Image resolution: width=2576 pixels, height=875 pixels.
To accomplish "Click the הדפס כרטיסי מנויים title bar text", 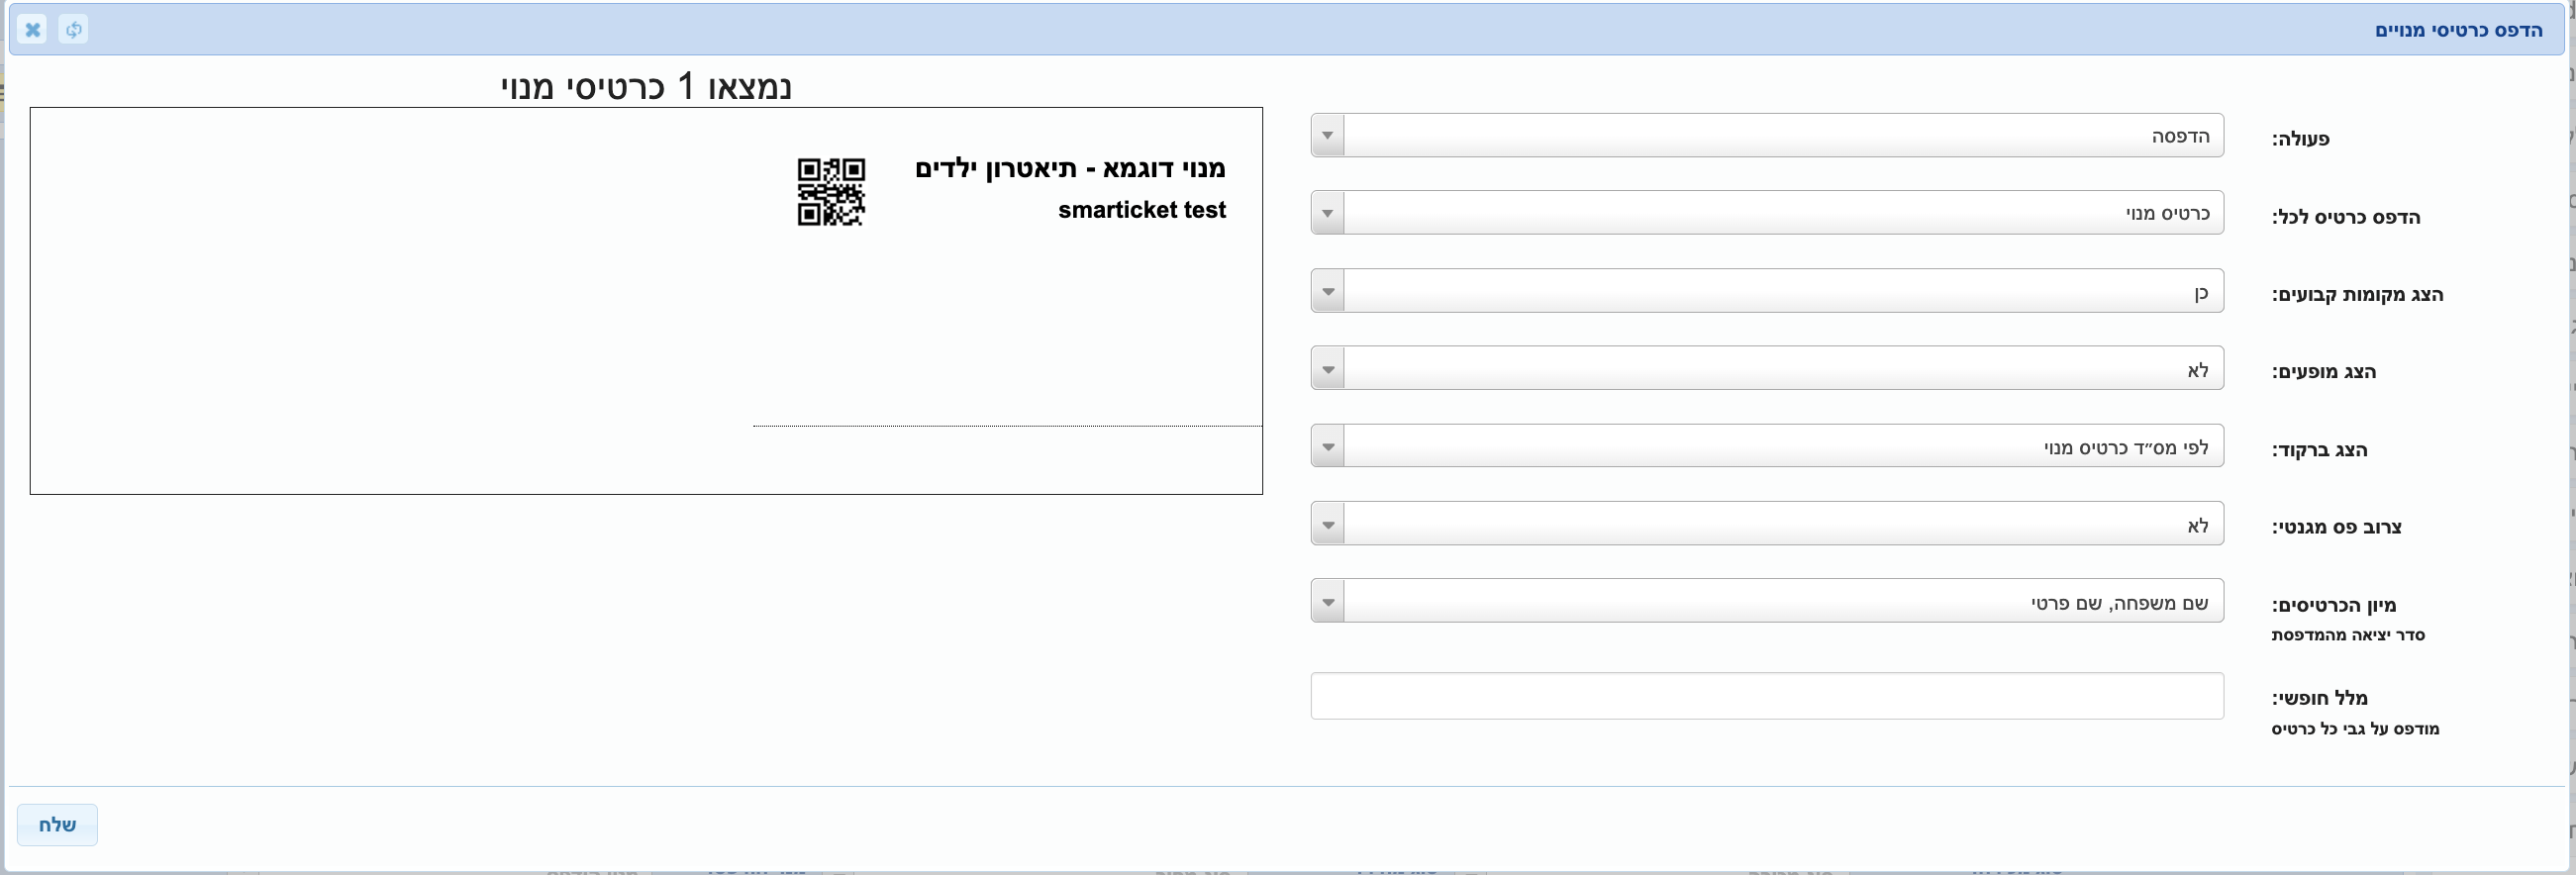I will point(2459,30).
